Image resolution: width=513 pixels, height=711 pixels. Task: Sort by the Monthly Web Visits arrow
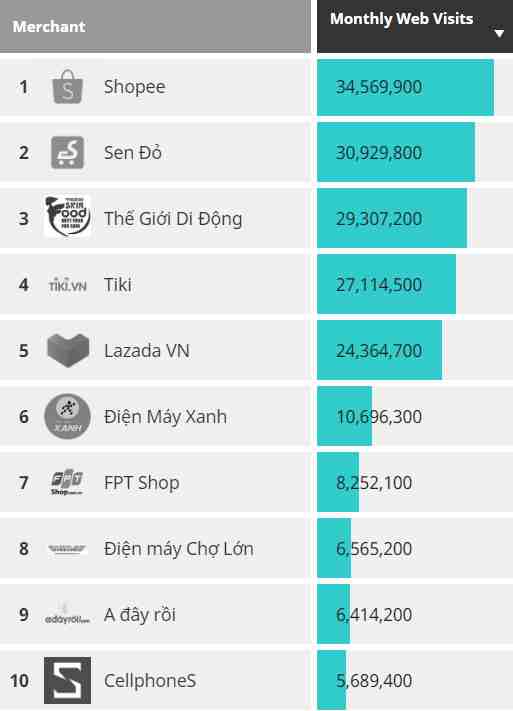[x=499, y=33]
